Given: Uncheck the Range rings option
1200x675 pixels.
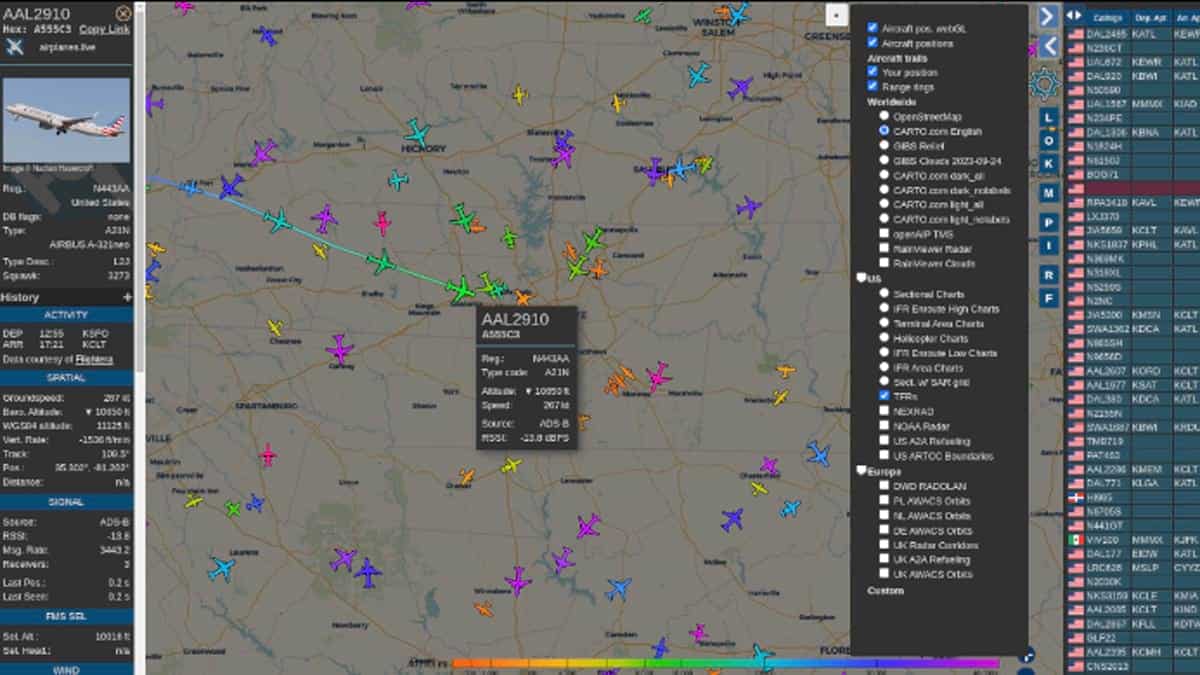Looking at the screenshot, I should point(873,86).
